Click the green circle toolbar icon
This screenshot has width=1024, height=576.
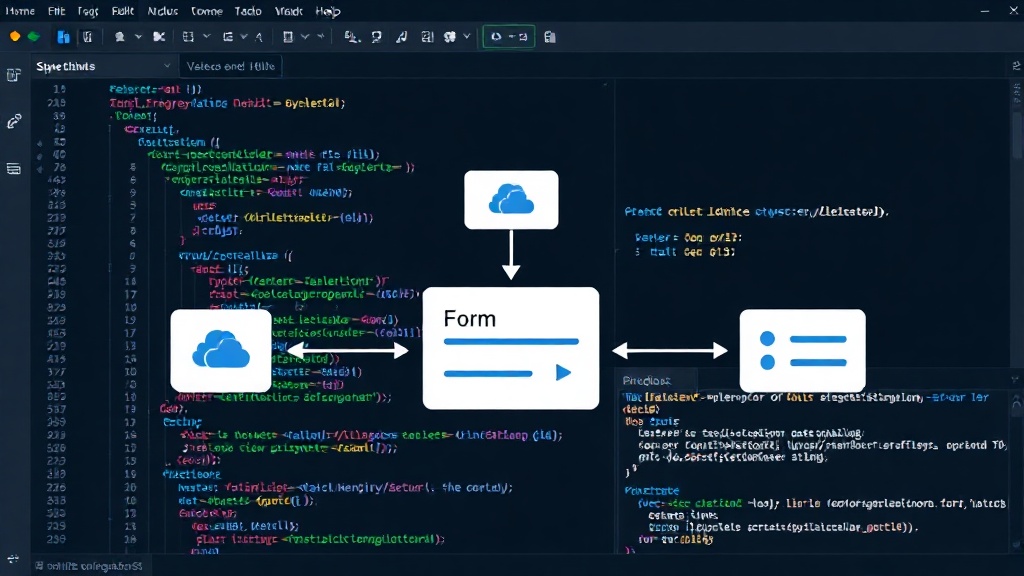(x=33, y=37)
